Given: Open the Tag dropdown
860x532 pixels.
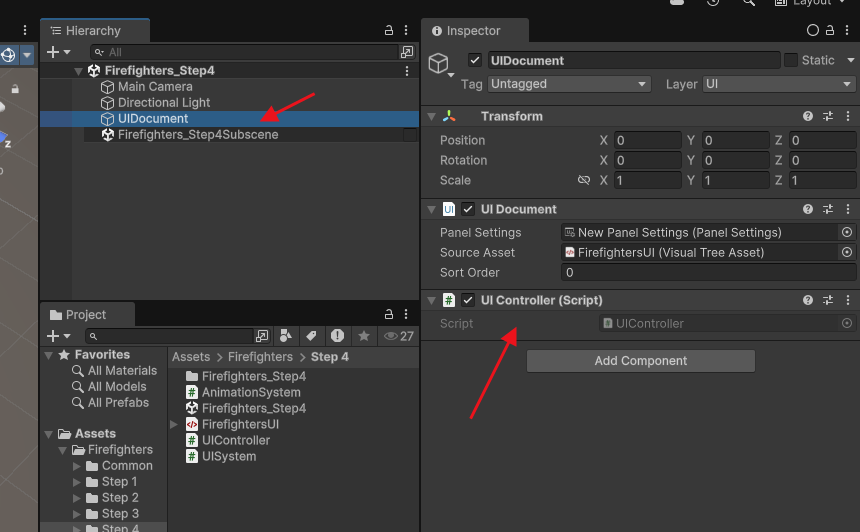Looking at the screenshot, I should point(569,84).
